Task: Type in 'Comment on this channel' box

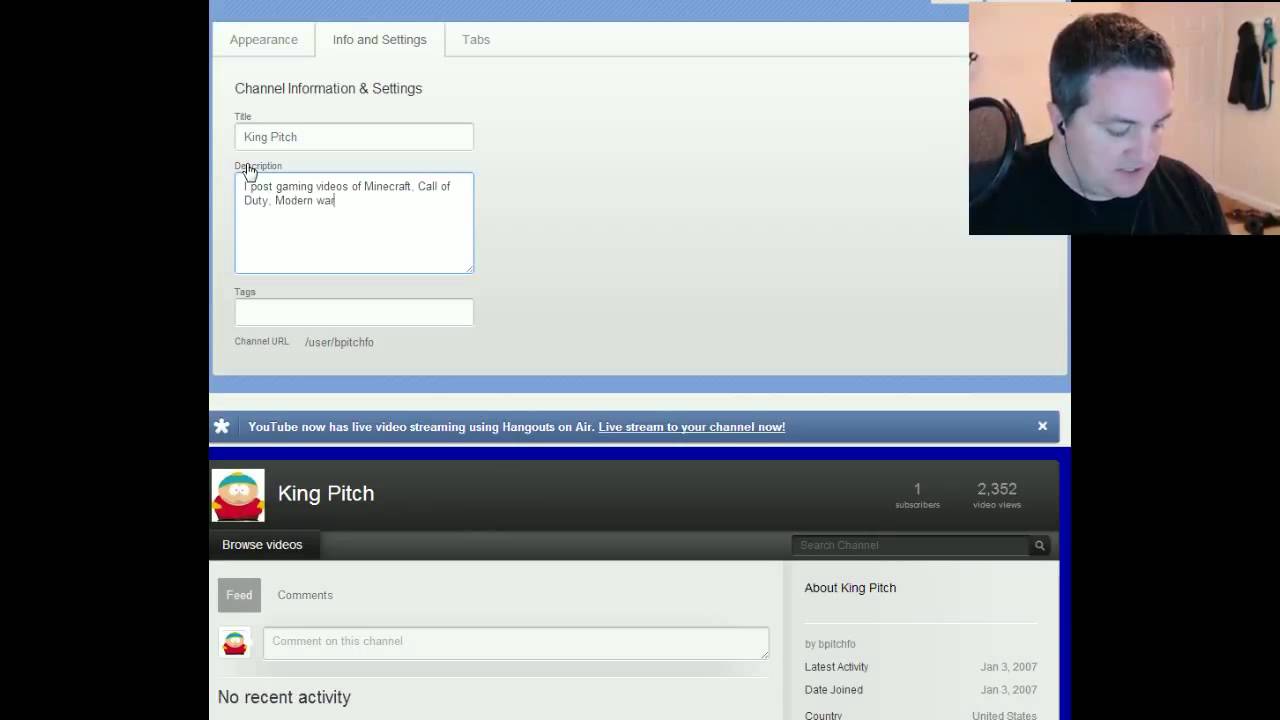Action: pos(516,643)
